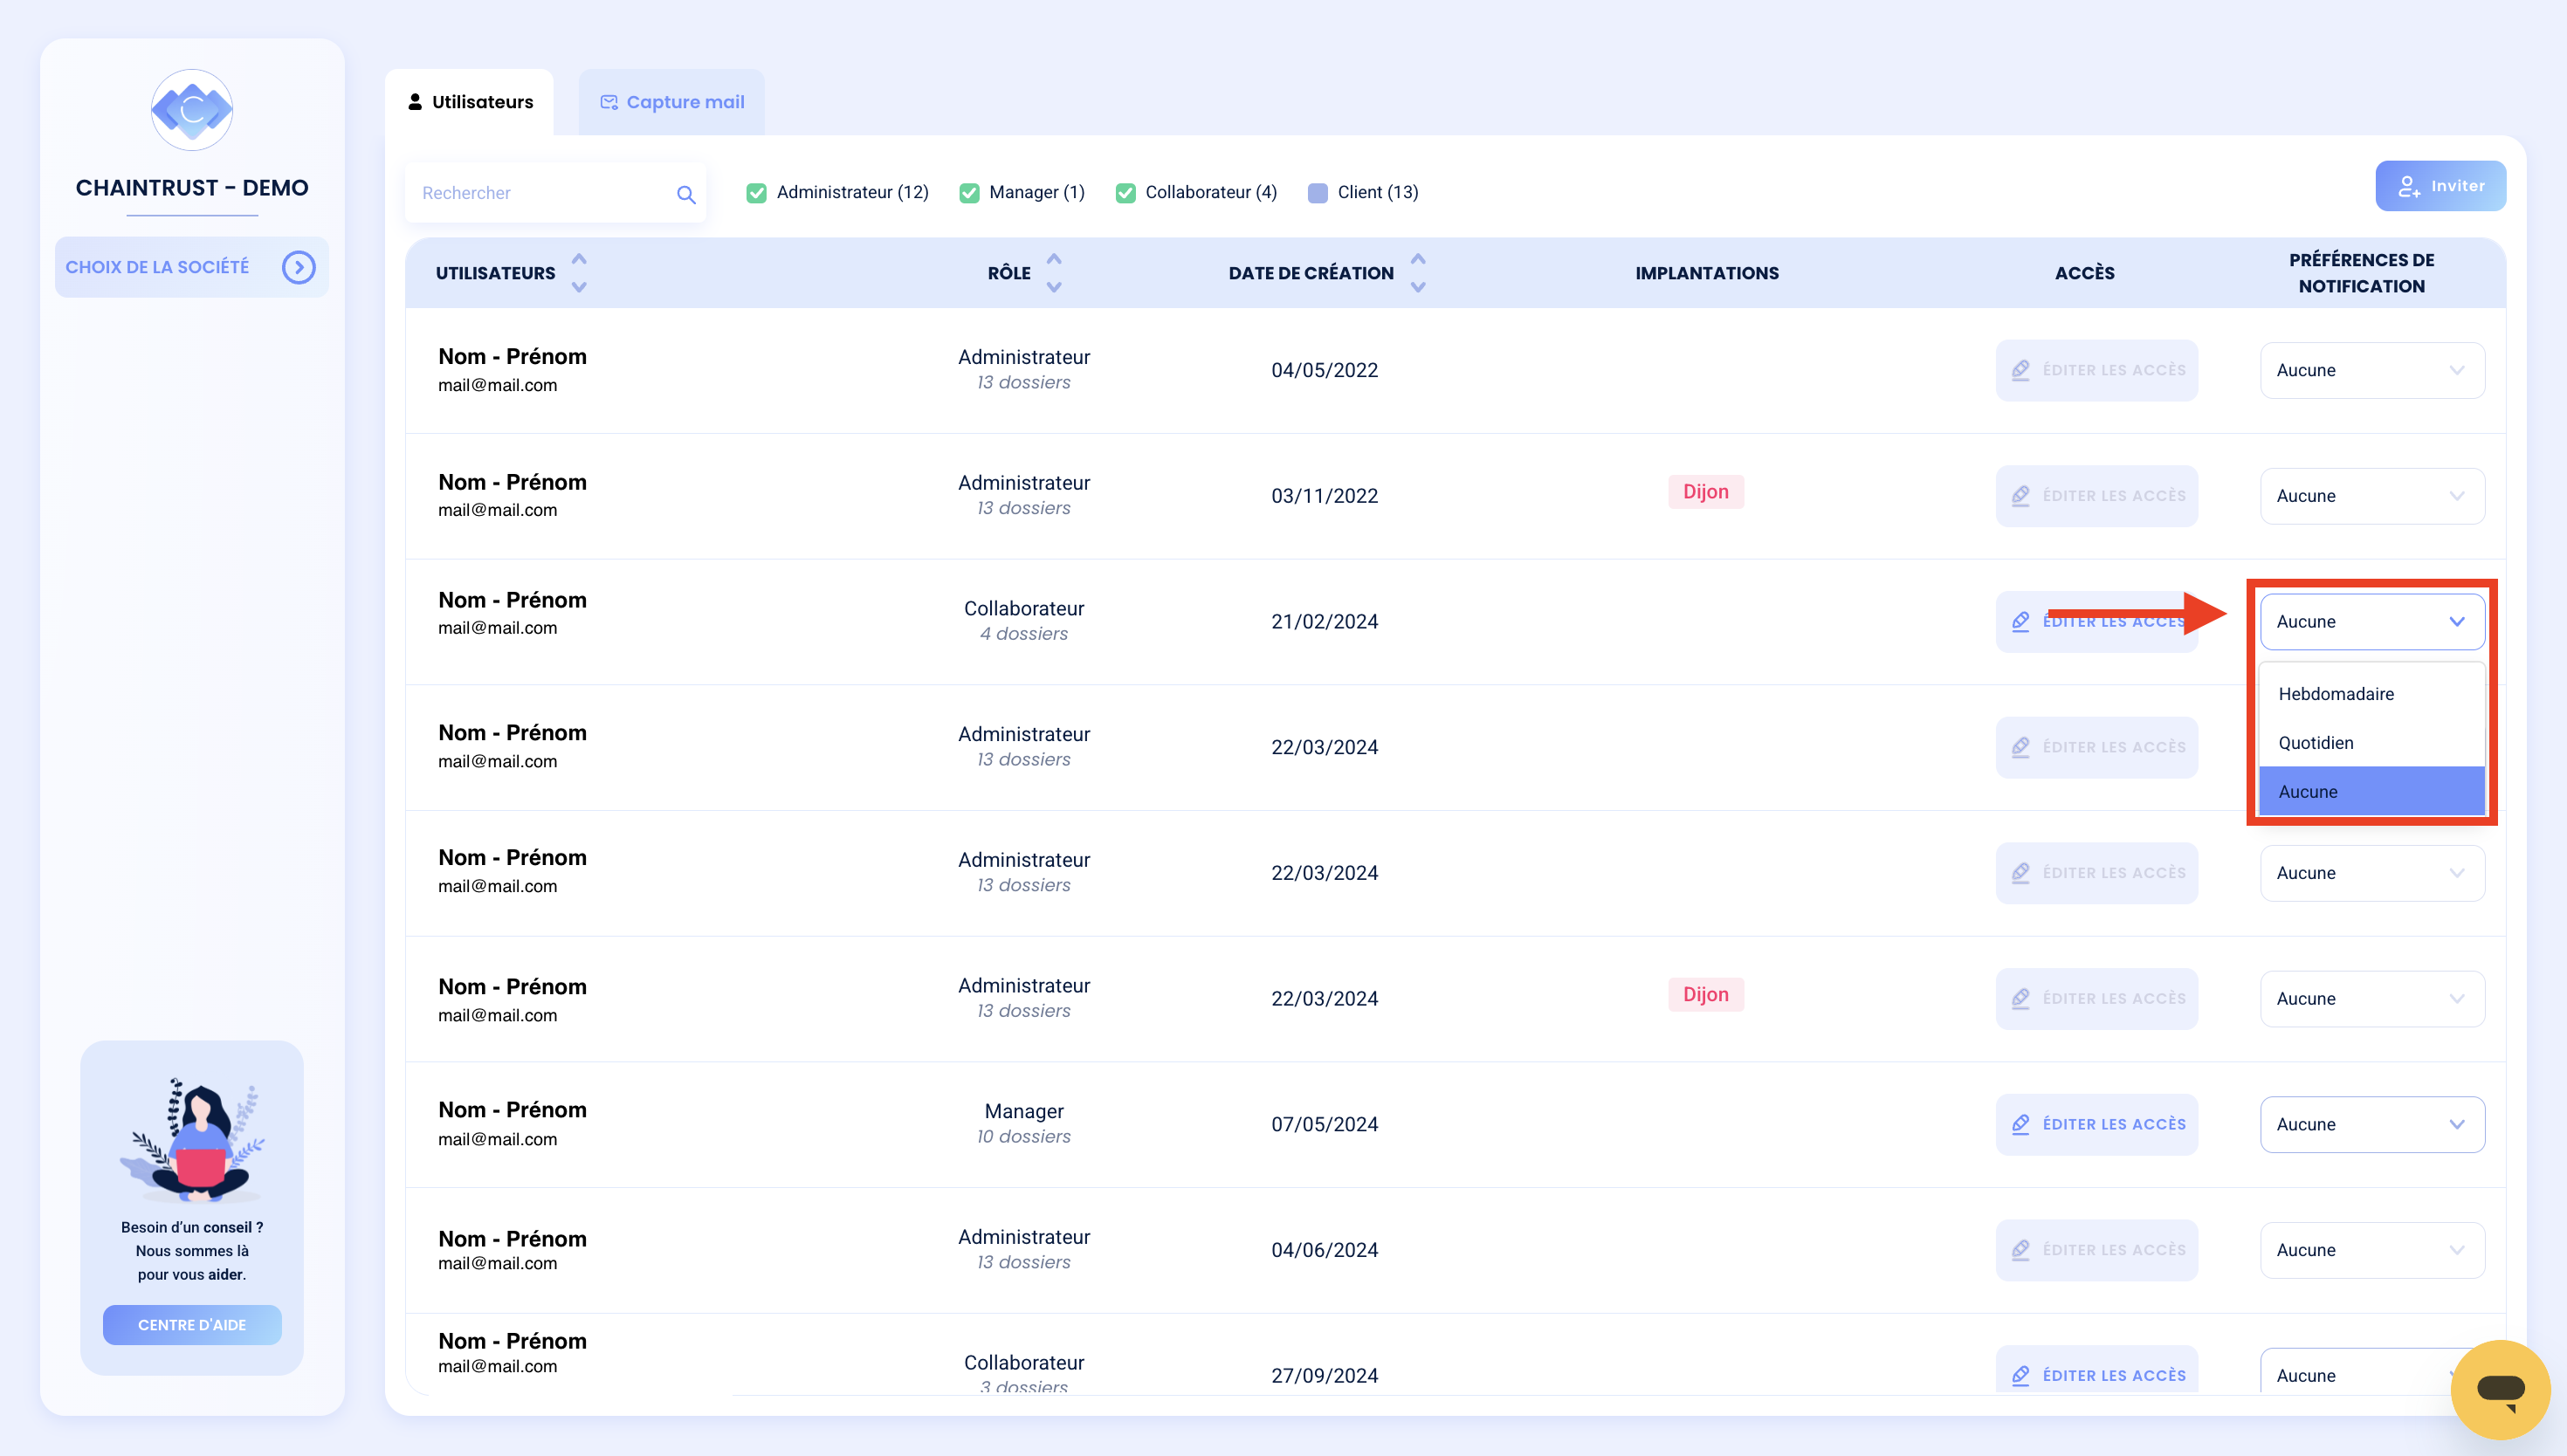This screenshot has height=1456, width=2567.
Task: Click the help illustration of woman with laptop
Action: pyautogui.click(x=192, y=1140)
